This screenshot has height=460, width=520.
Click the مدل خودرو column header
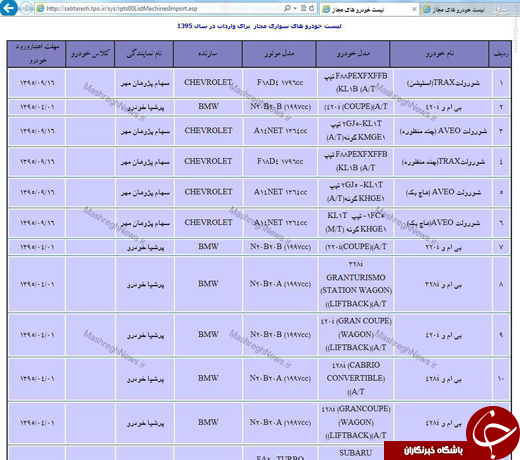pyautogui.click(x=353, y=54)
